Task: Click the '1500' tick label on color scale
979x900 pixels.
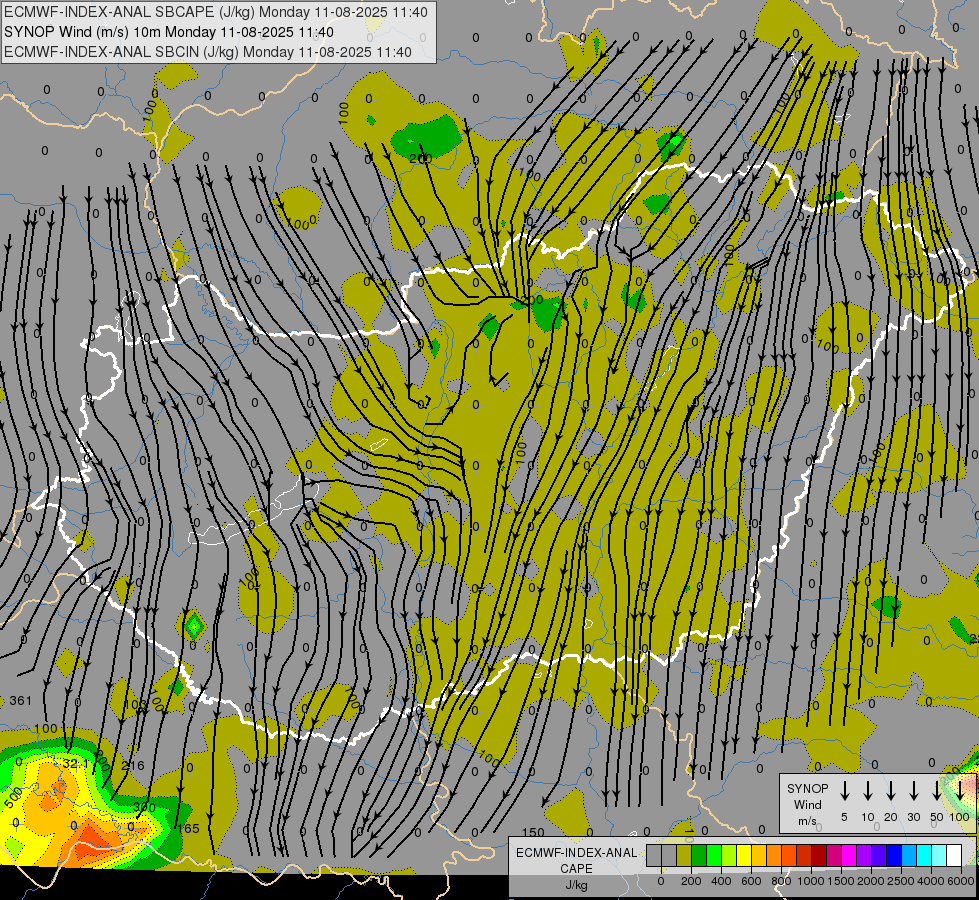Action: pyautogui.click(x=841, y=881)
